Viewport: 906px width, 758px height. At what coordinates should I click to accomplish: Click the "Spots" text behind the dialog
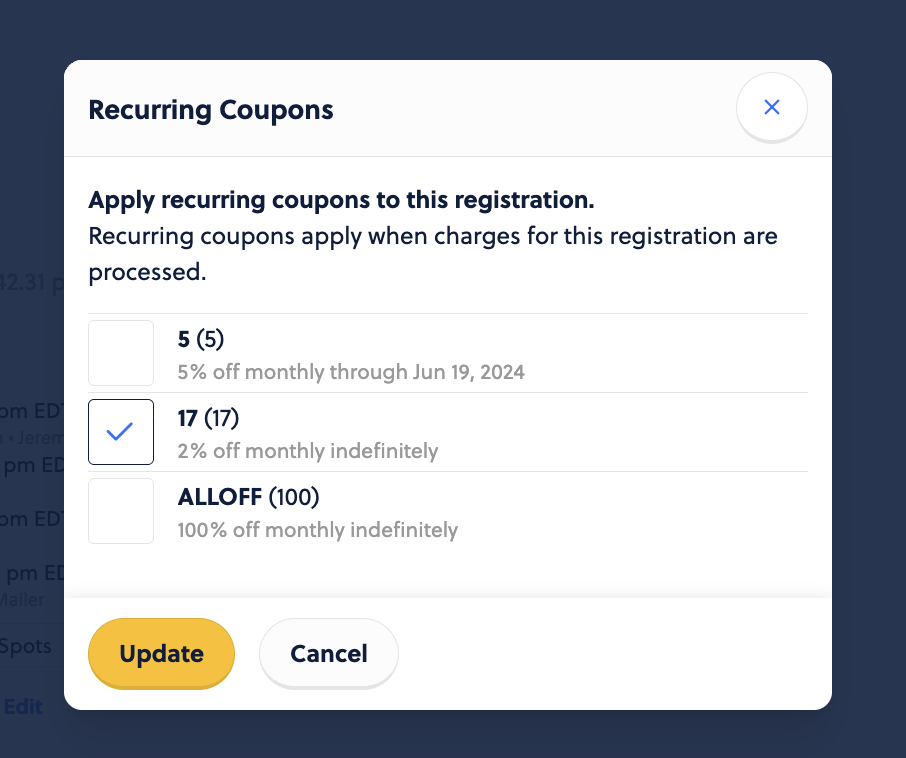pos(25,646)
